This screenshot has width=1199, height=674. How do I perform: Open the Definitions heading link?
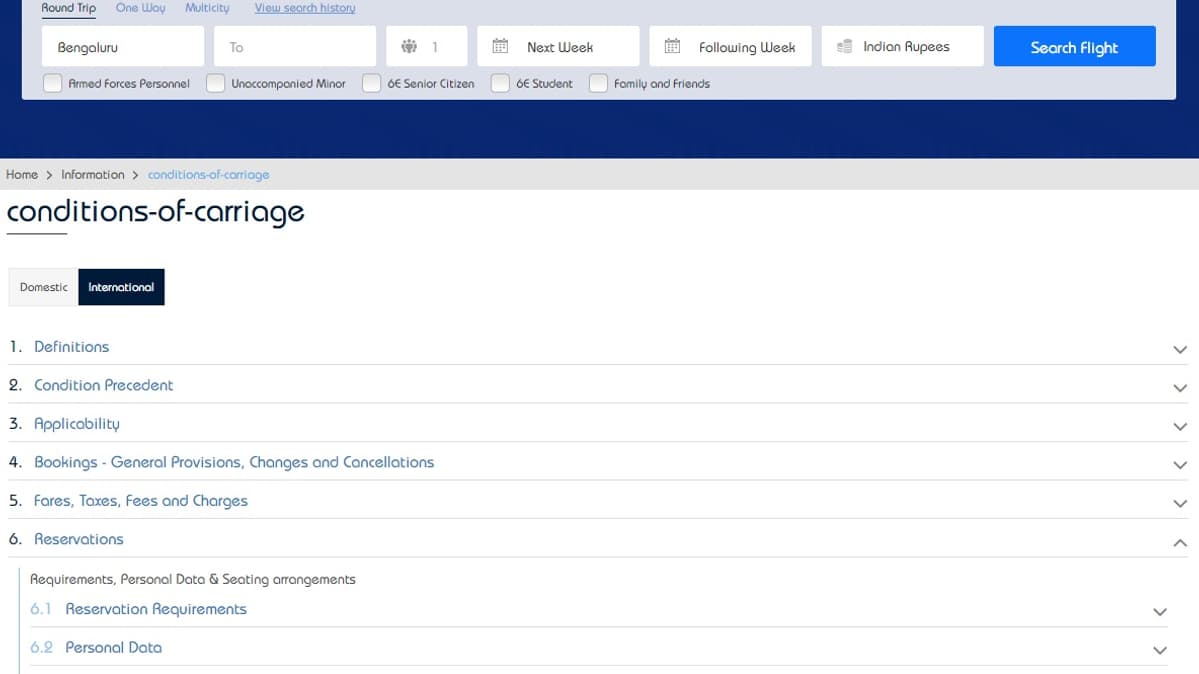(x=72, y=347)
